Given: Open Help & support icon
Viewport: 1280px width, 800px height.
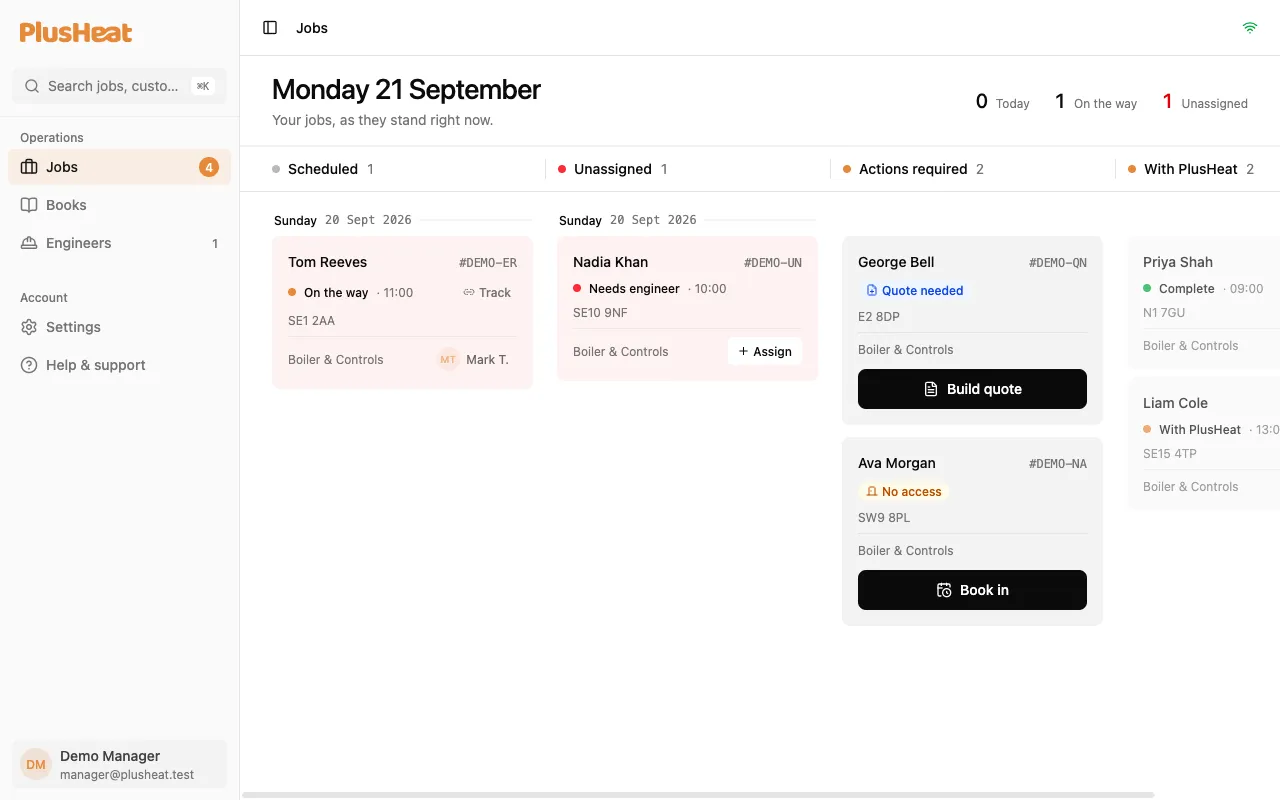Looking at the screenshot, I should click(29, 365).
